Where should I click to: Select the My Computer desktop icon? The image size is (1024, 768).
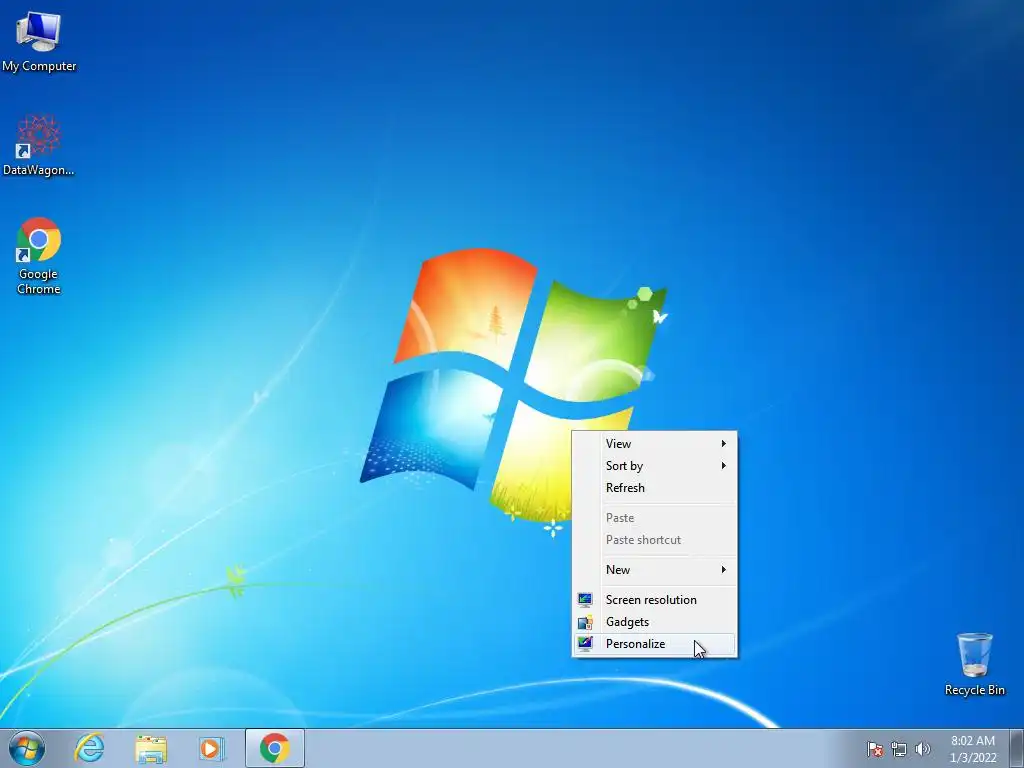click(39, 40)
